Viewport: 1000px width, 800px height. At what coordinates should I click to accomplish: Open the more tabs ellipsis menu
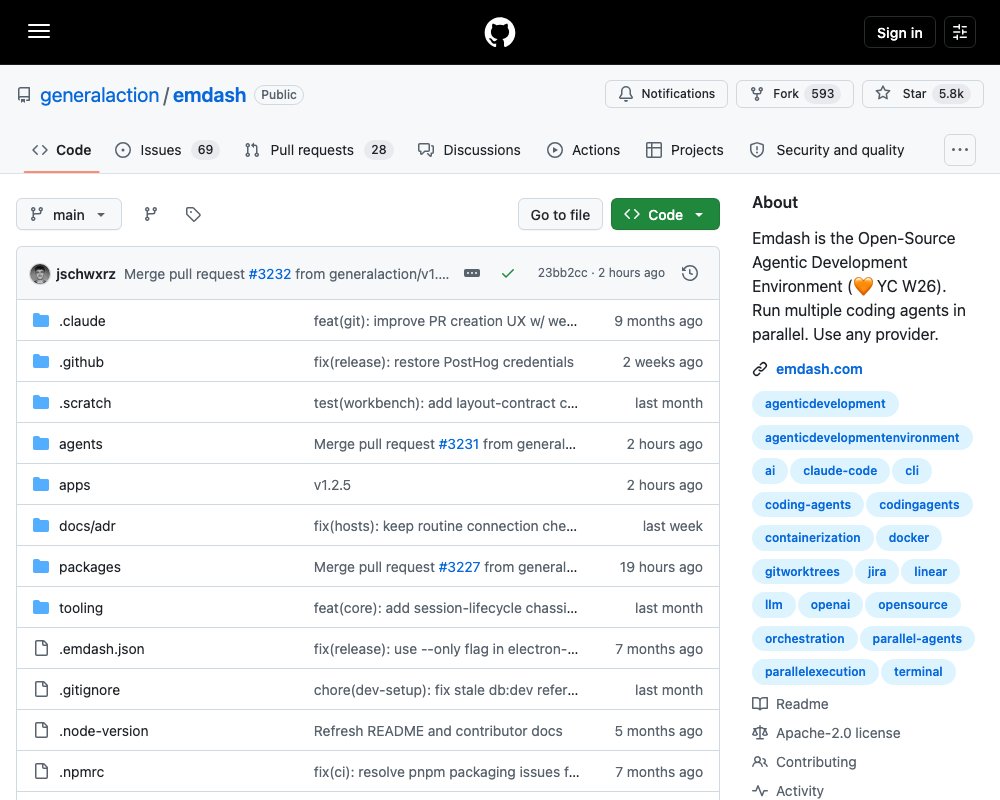click(960, 150)
